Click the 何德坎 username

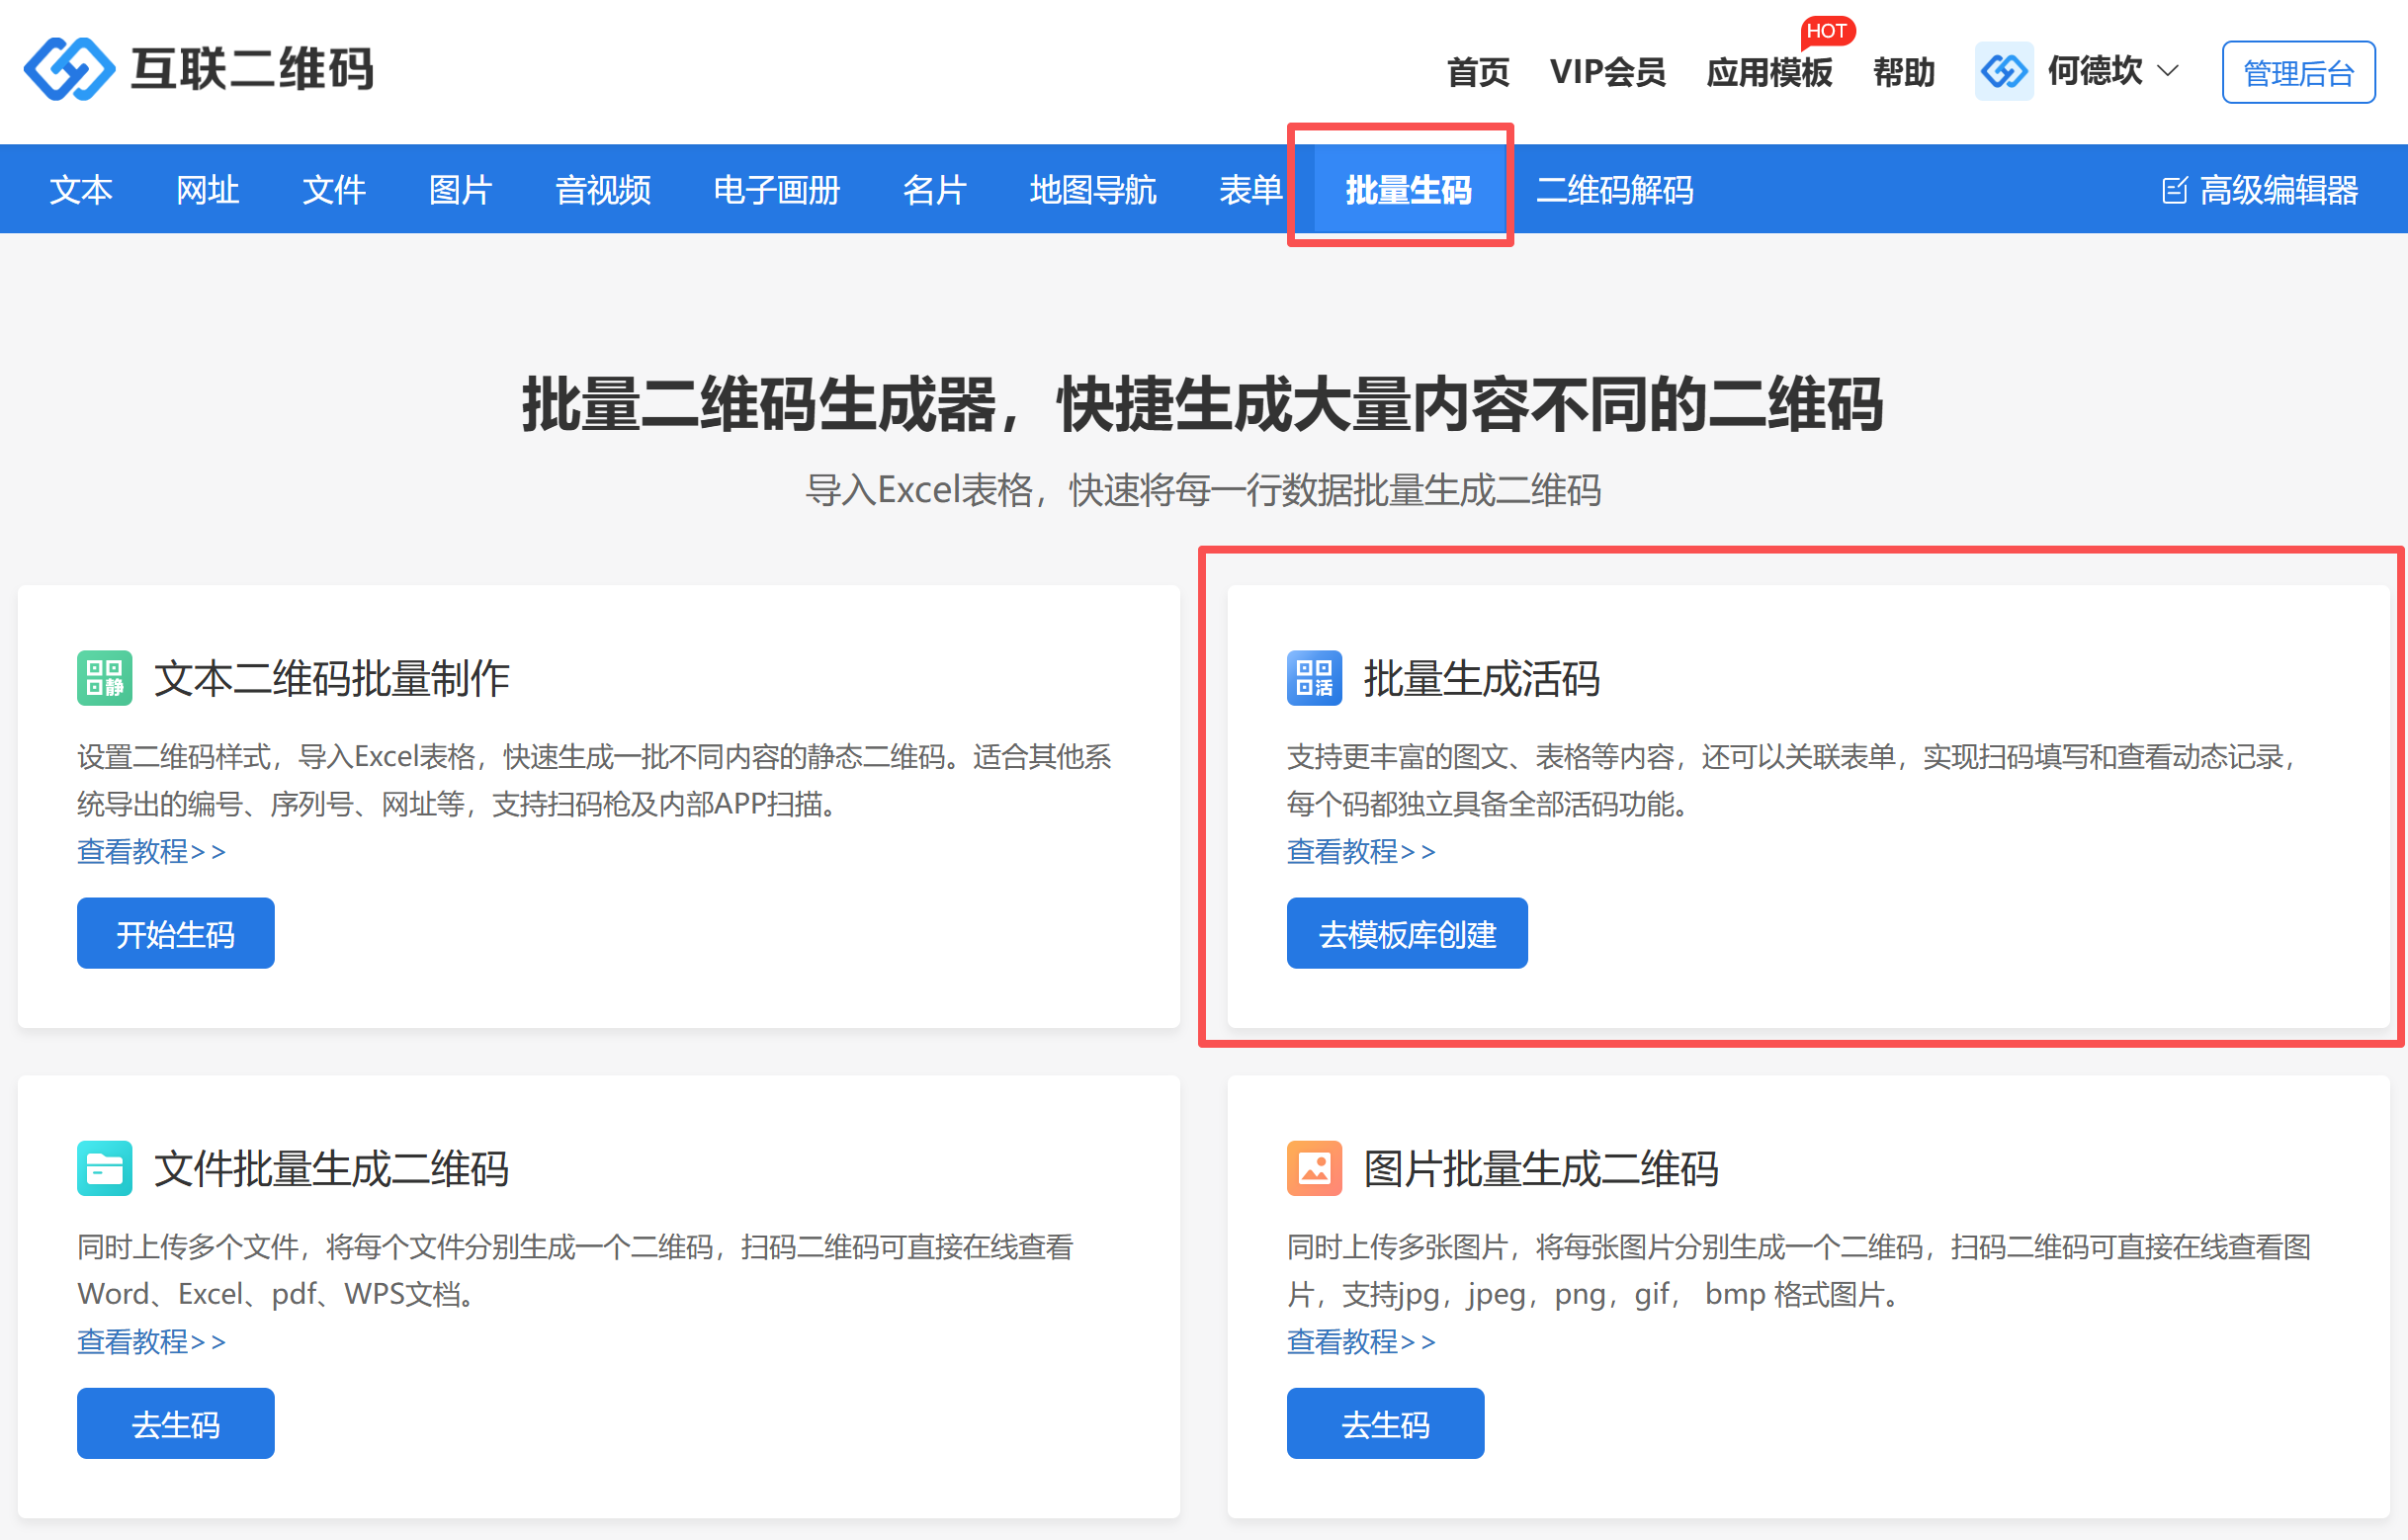click(2094, 71)
